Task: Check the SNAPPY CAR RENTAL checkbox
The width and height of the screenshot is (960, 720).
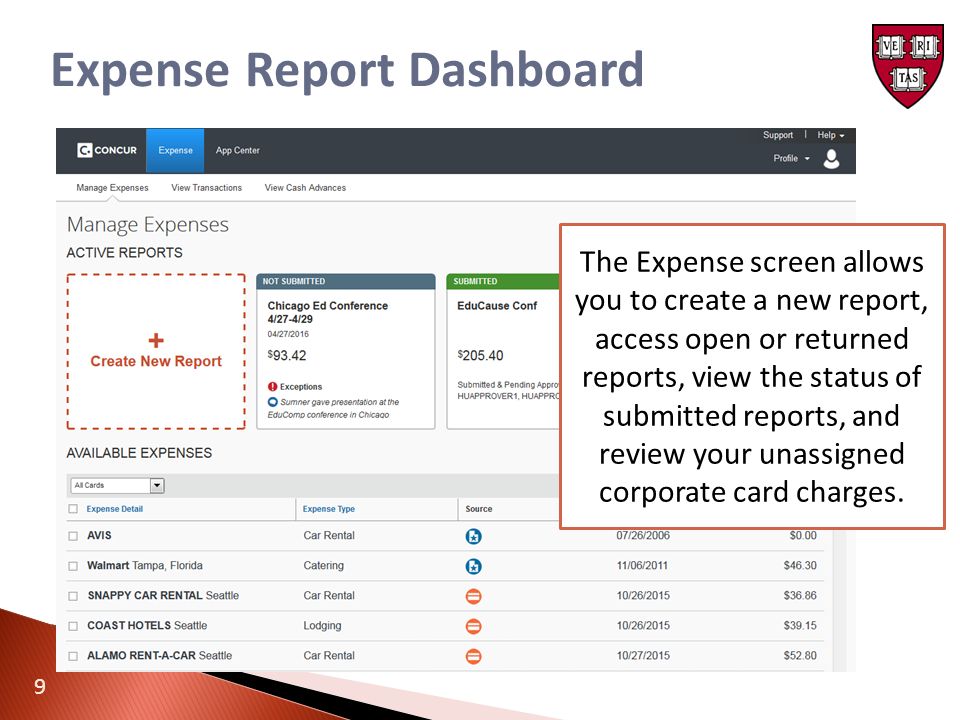Action: point(73,596)
